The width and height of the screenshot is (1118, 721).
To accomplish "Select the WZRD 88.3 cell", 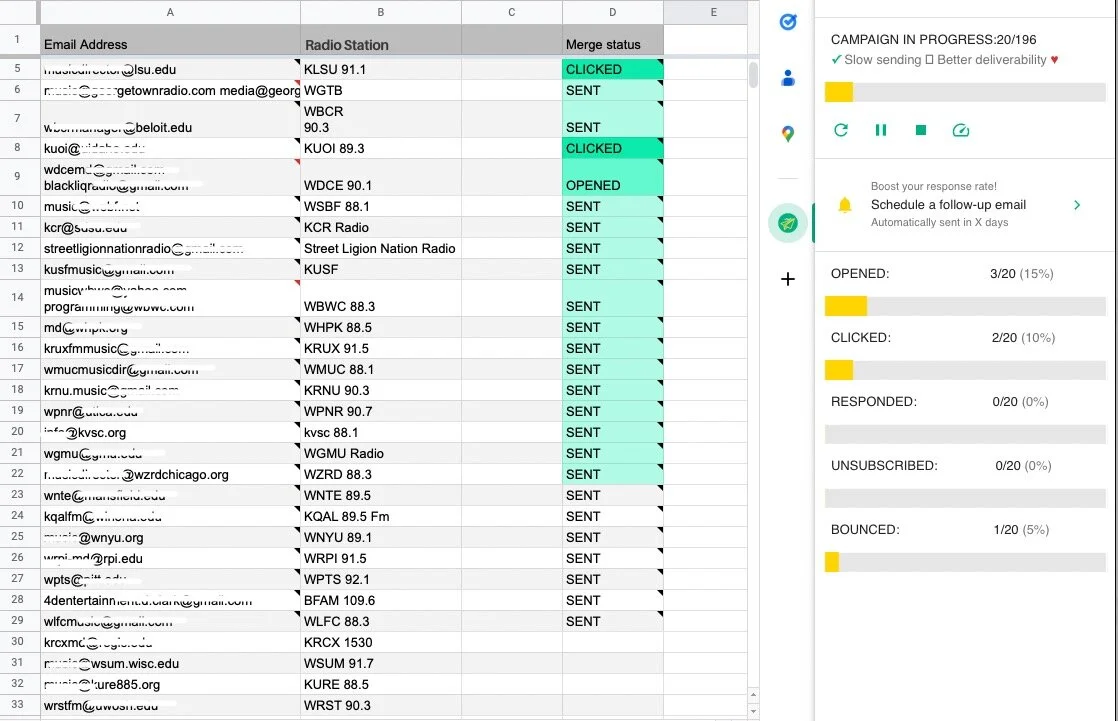I will (x=381, y=474).
